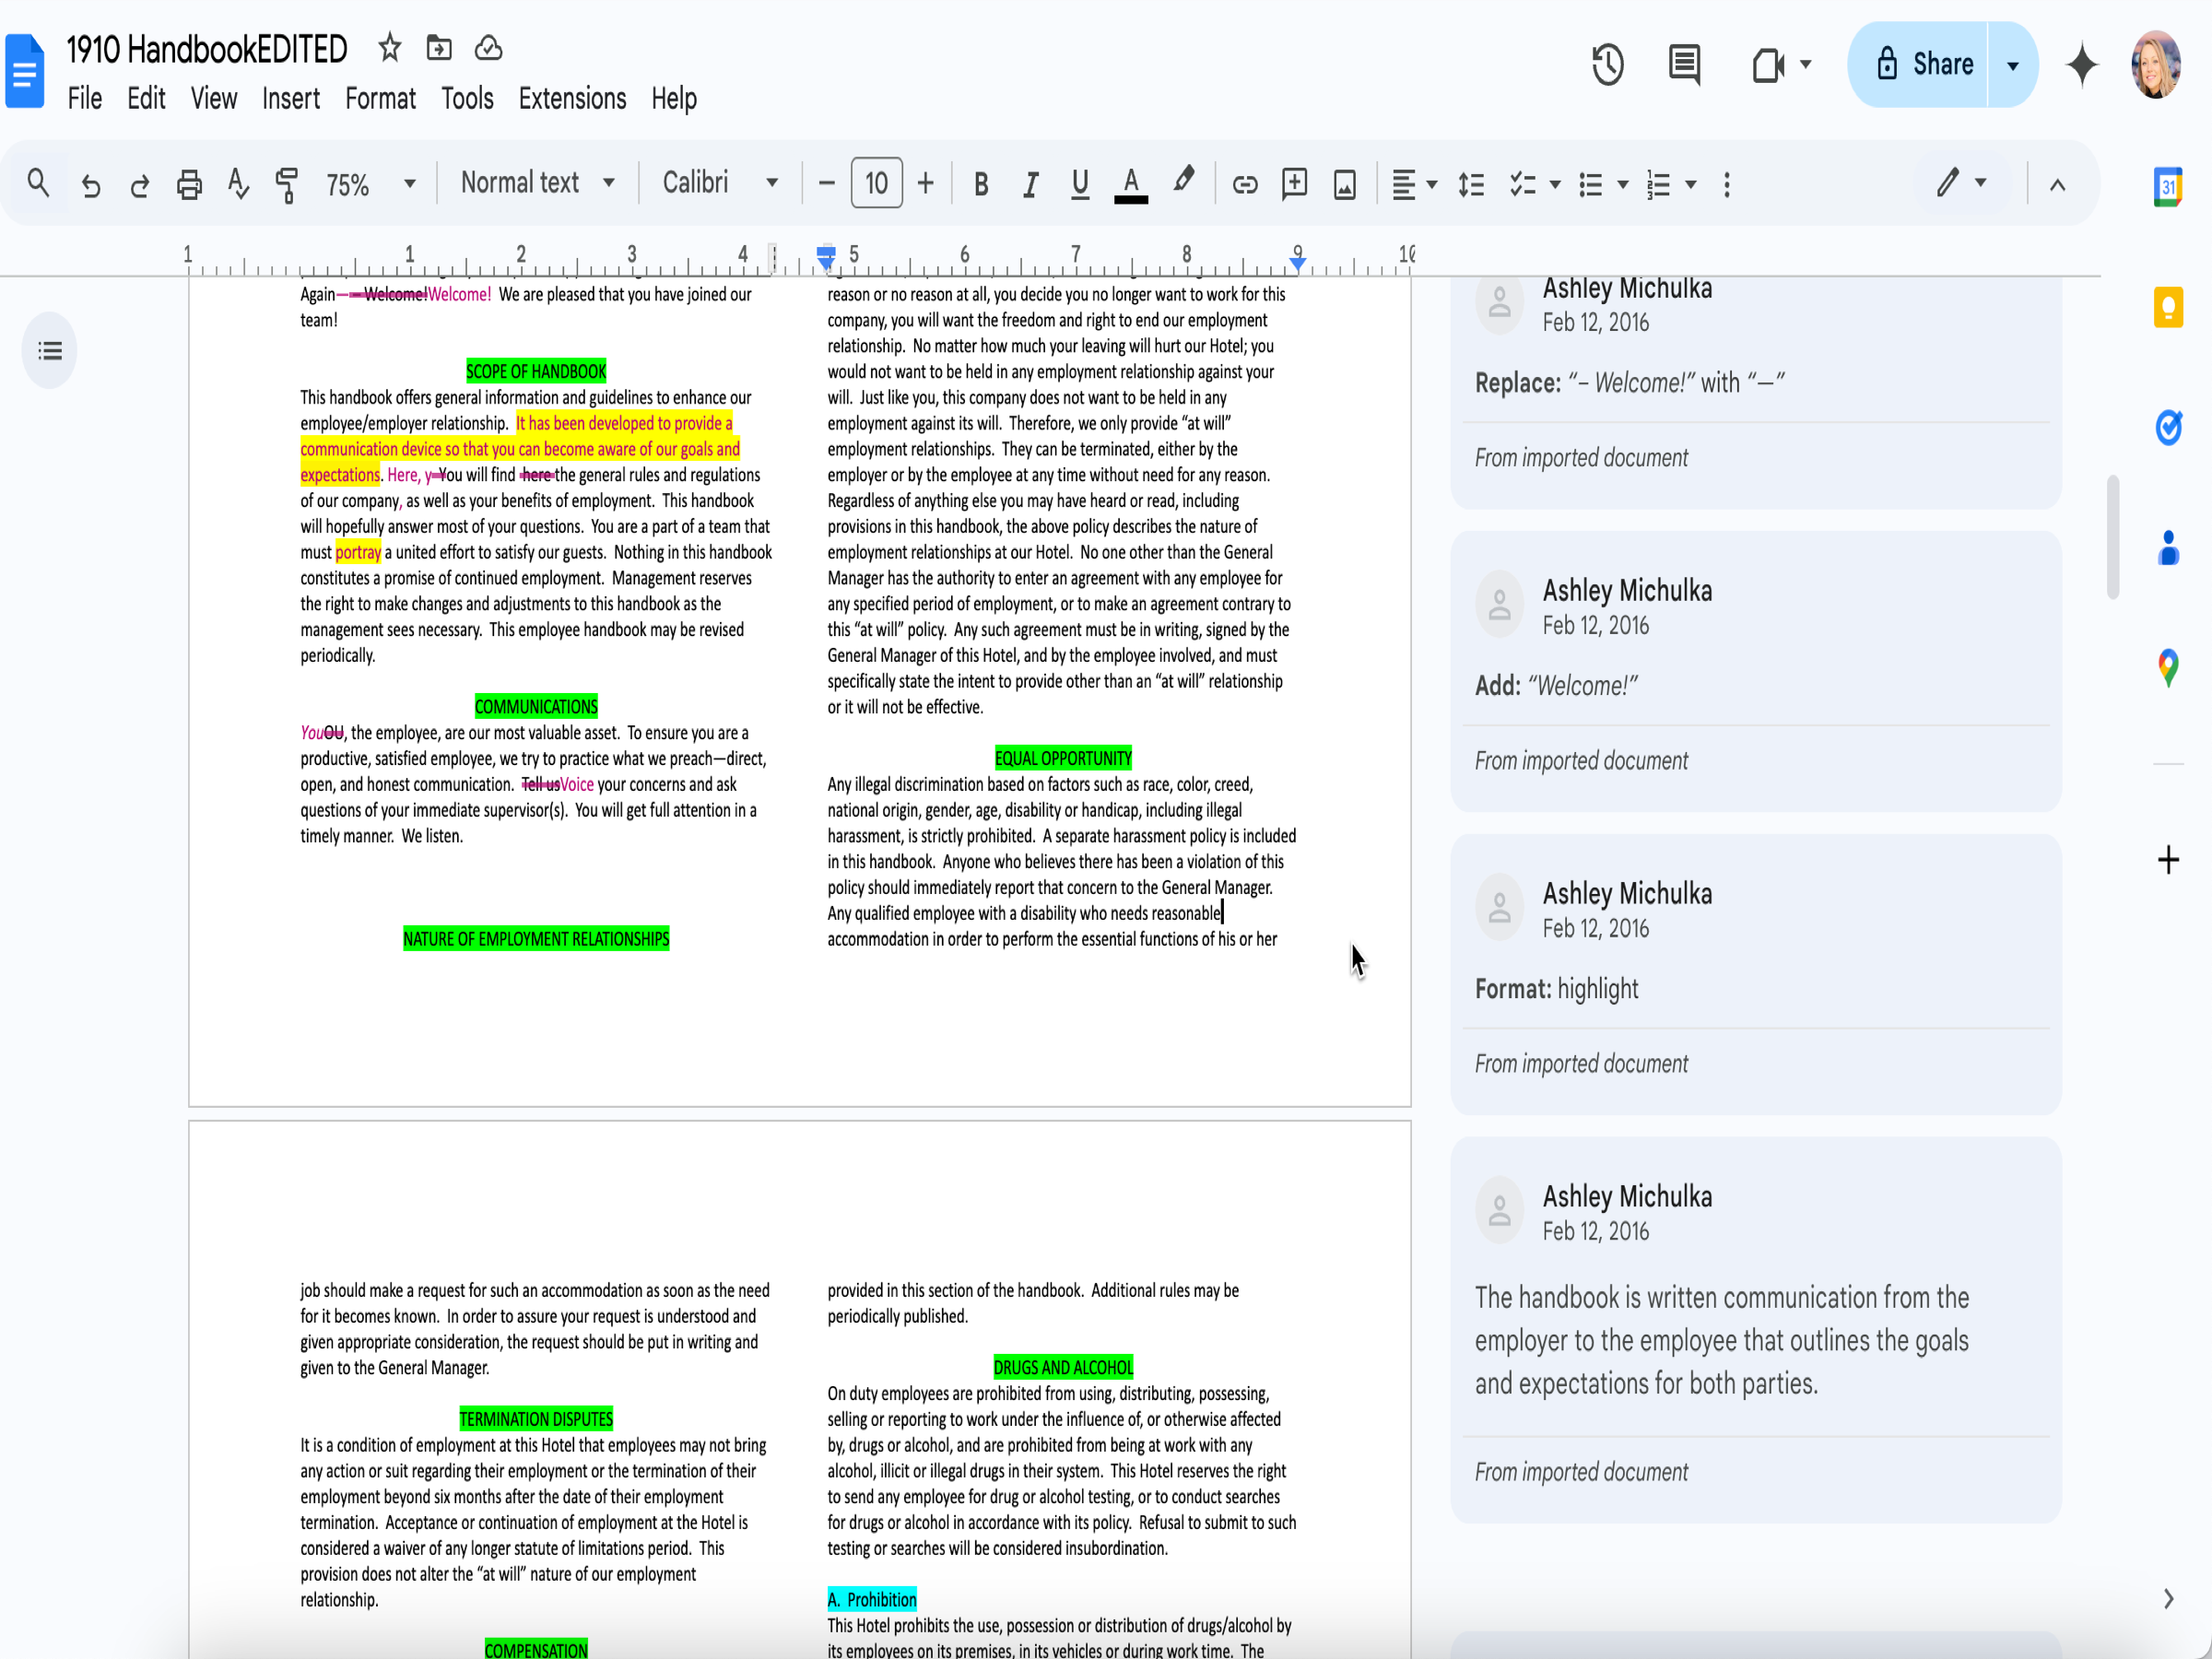
Task: Click the font size input field
Action: [x=876, y=184]
